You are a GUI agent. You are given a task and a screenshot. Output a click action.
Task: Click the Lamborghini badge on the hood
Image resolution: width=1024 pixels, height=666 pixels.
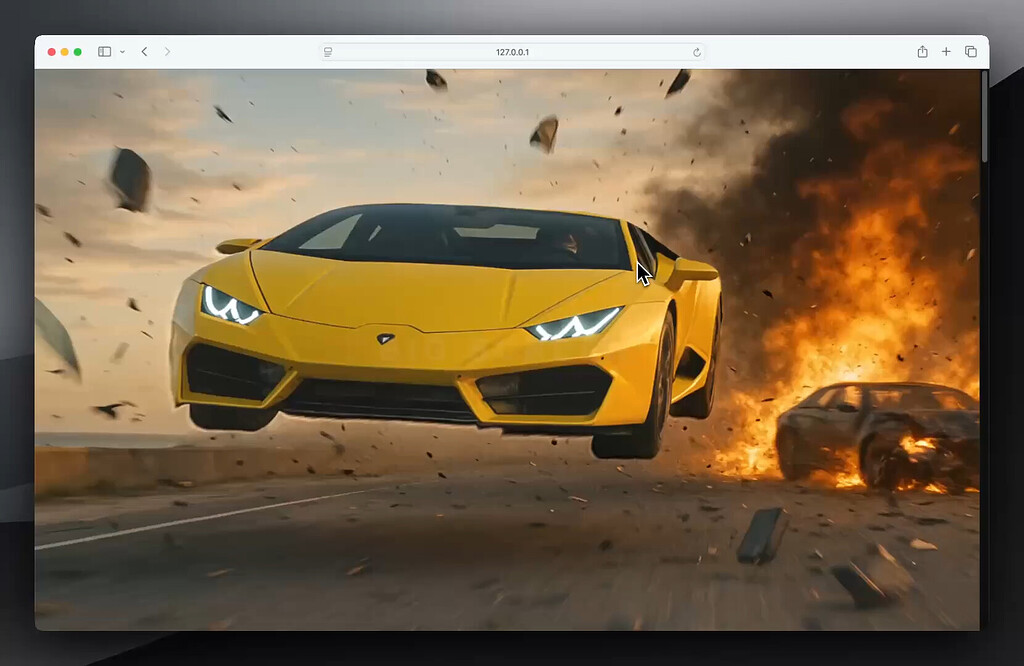(x=385, y=340)
